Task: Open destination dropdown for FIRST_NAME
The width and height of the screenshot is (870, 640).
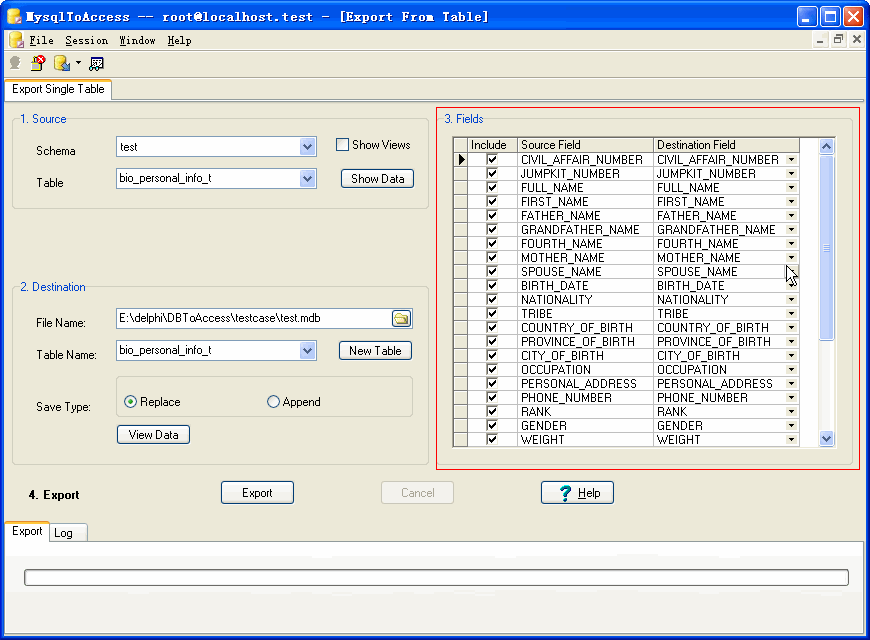Action: pos(792,201)
